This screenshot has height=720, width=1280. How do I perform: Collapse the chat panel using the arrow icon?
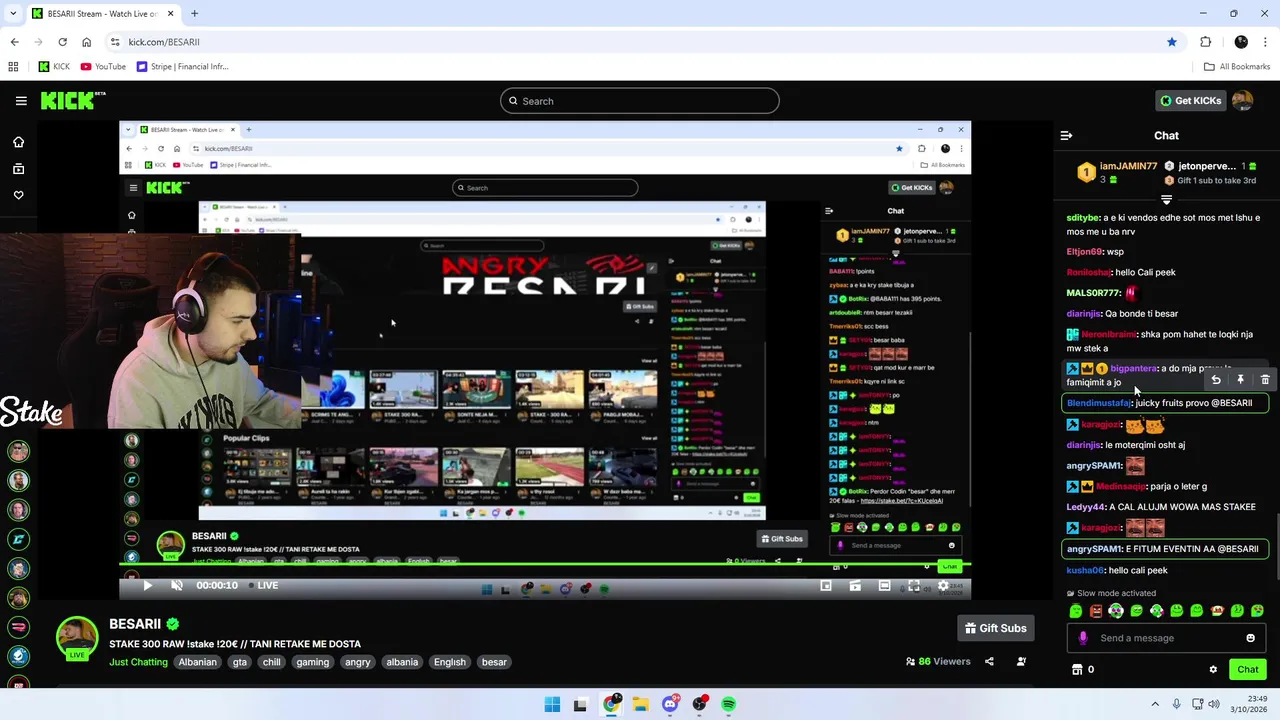pyautogui.click(x=1066, y=135)
